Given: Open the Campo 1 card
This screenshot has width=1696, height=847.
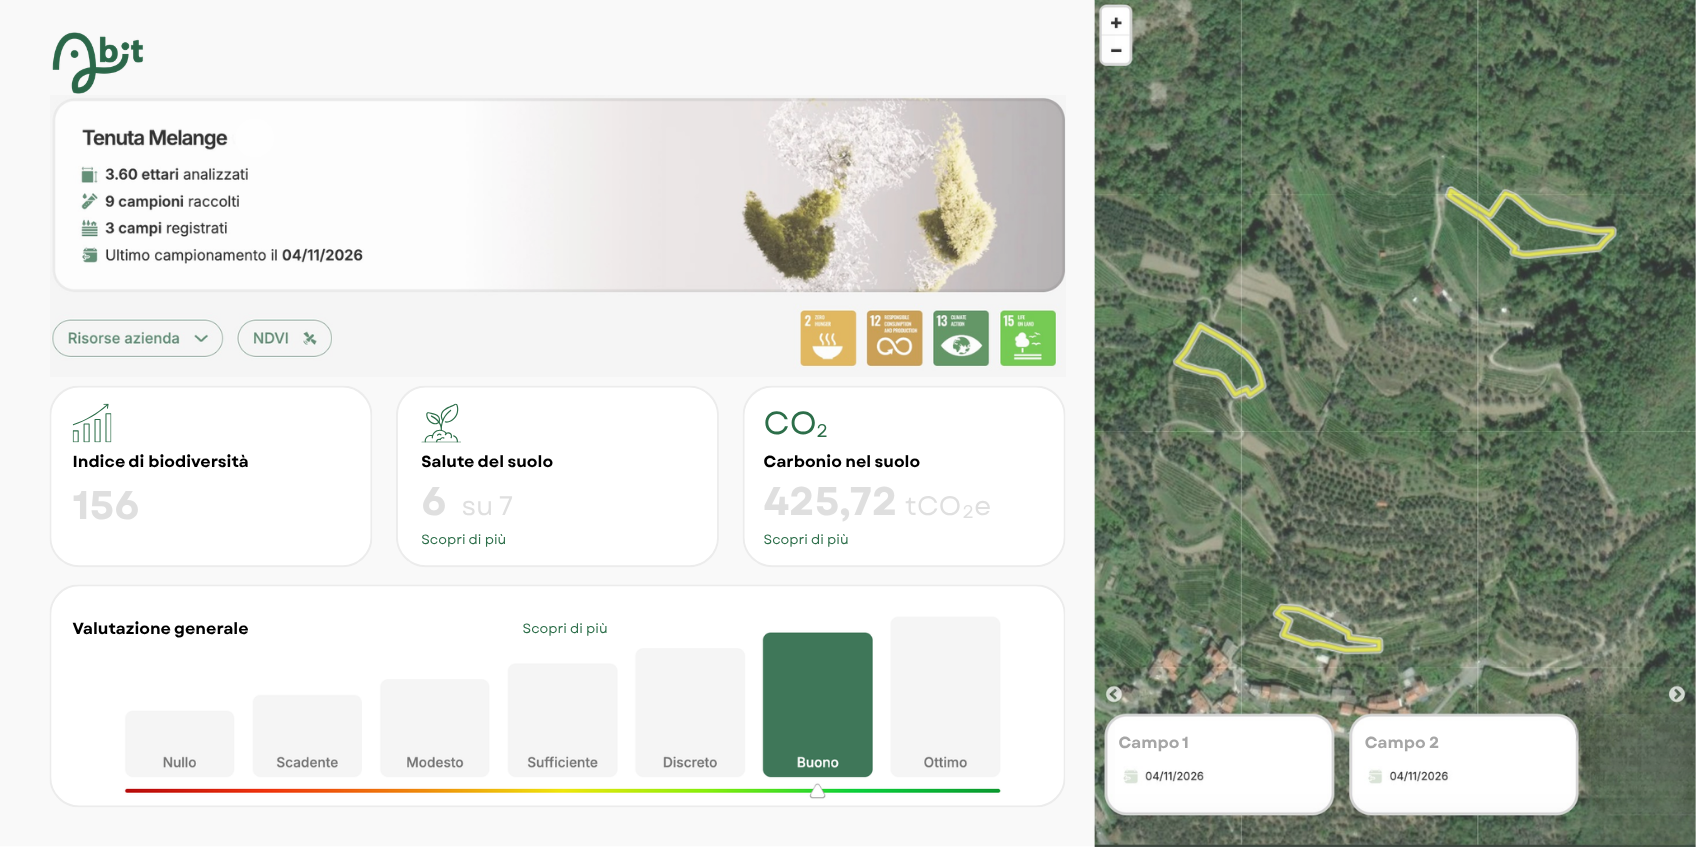Looking at the screenshot, I should point(1218,764).
